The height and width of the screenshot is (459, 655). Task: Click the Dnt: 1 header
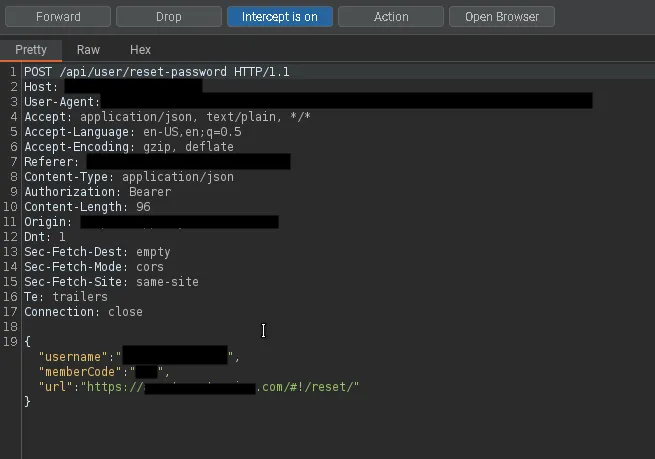point(45,237)
